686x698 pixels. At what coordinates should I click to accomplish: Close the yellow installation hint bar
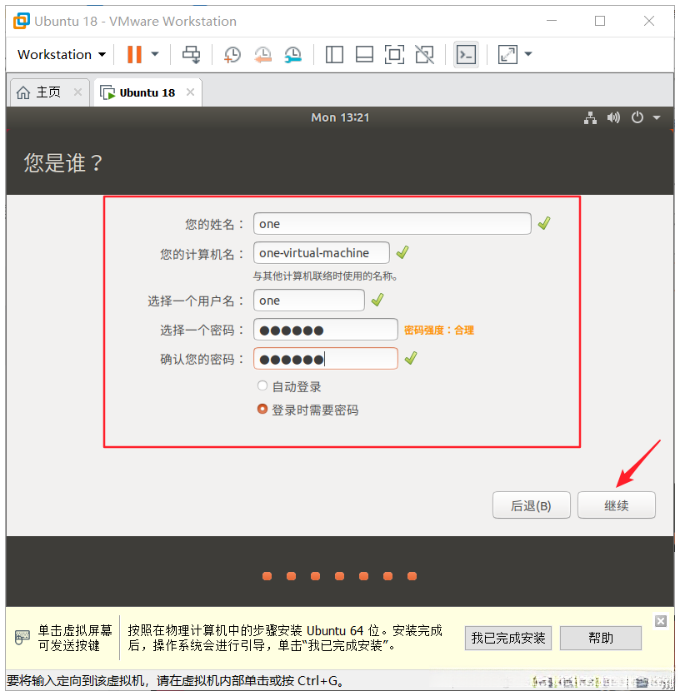pos(661,621)
